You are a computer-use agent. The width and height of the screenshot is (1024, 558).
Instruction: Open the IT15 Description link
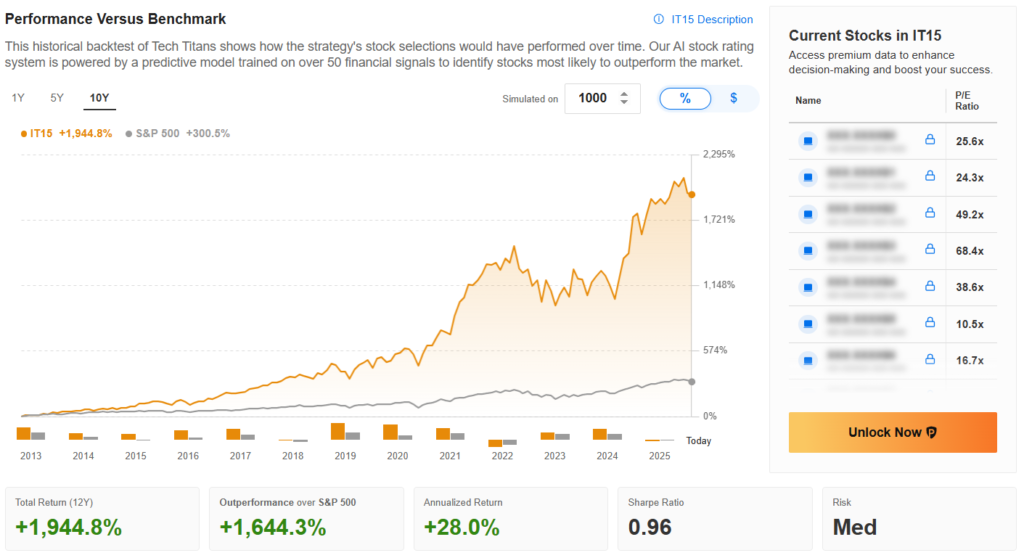[712, 20]
